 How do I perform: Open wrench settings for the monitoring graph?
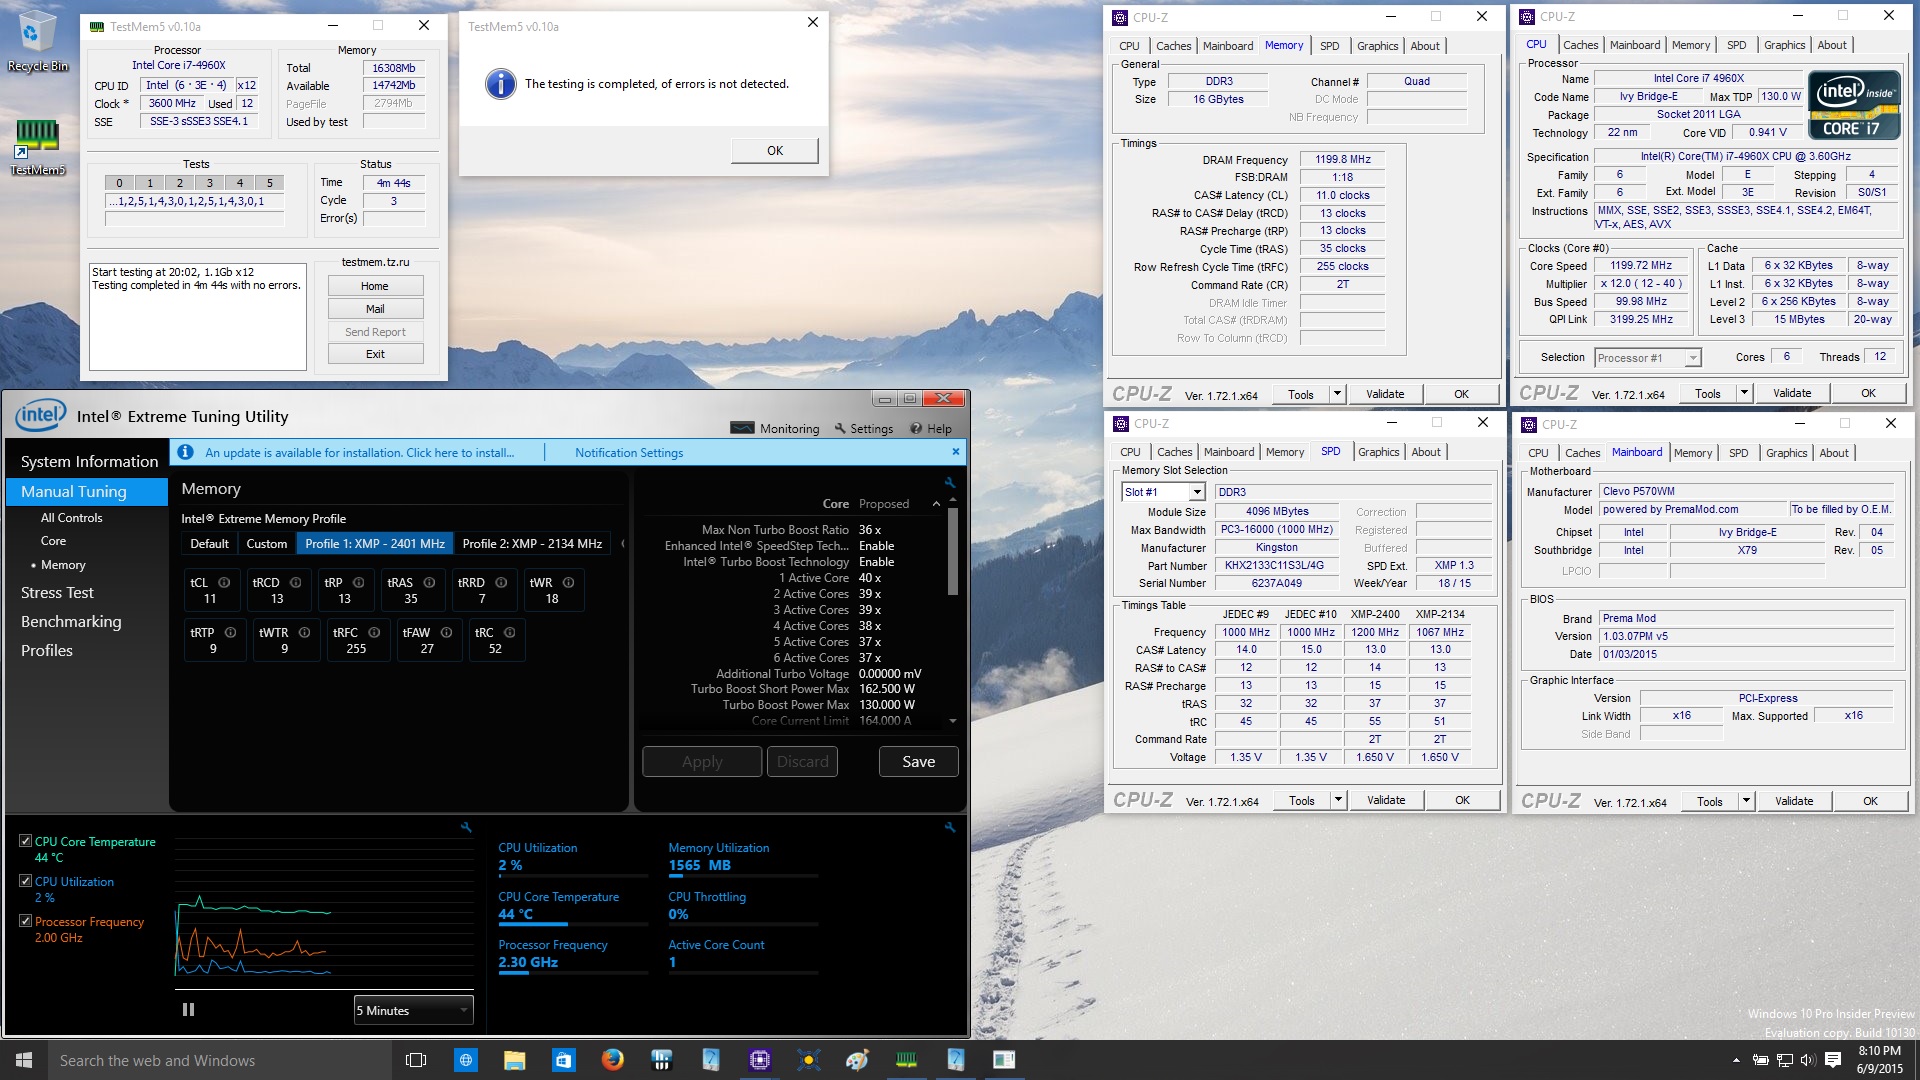(466, 827)
